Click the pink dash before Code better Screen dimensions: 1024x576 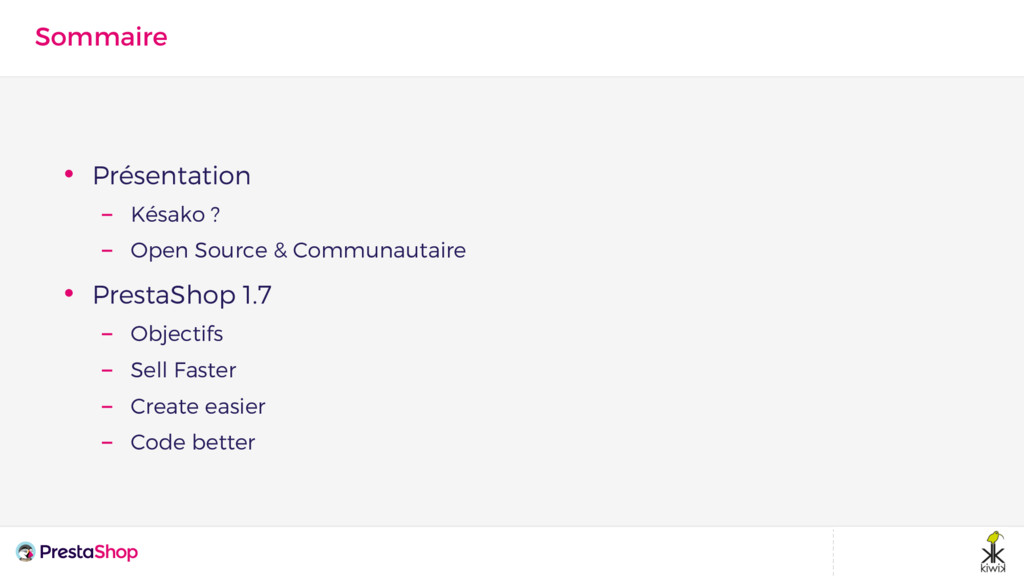pos(107,442)
